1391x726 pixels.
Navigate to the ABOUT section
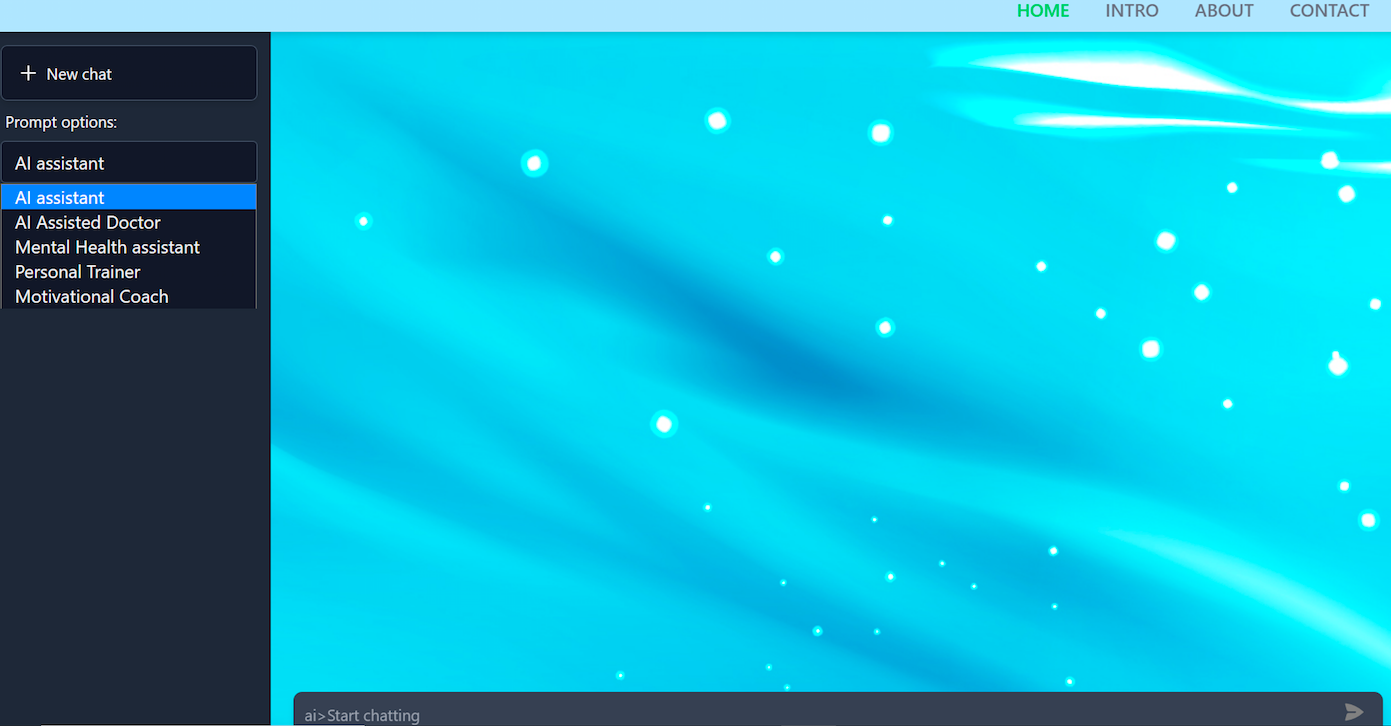(1224, 11)
